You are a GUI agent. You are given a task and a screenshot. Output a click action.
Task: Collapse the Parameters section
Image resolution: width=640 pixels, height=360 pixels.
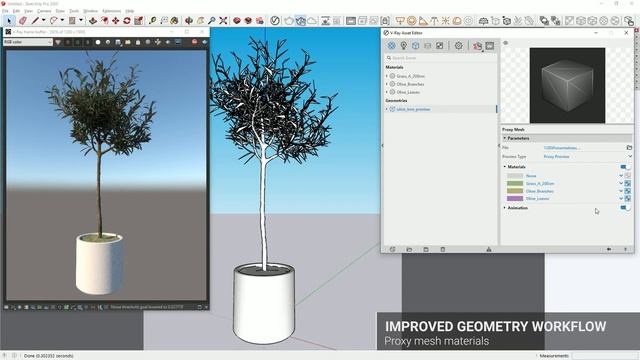click(505, 138)
